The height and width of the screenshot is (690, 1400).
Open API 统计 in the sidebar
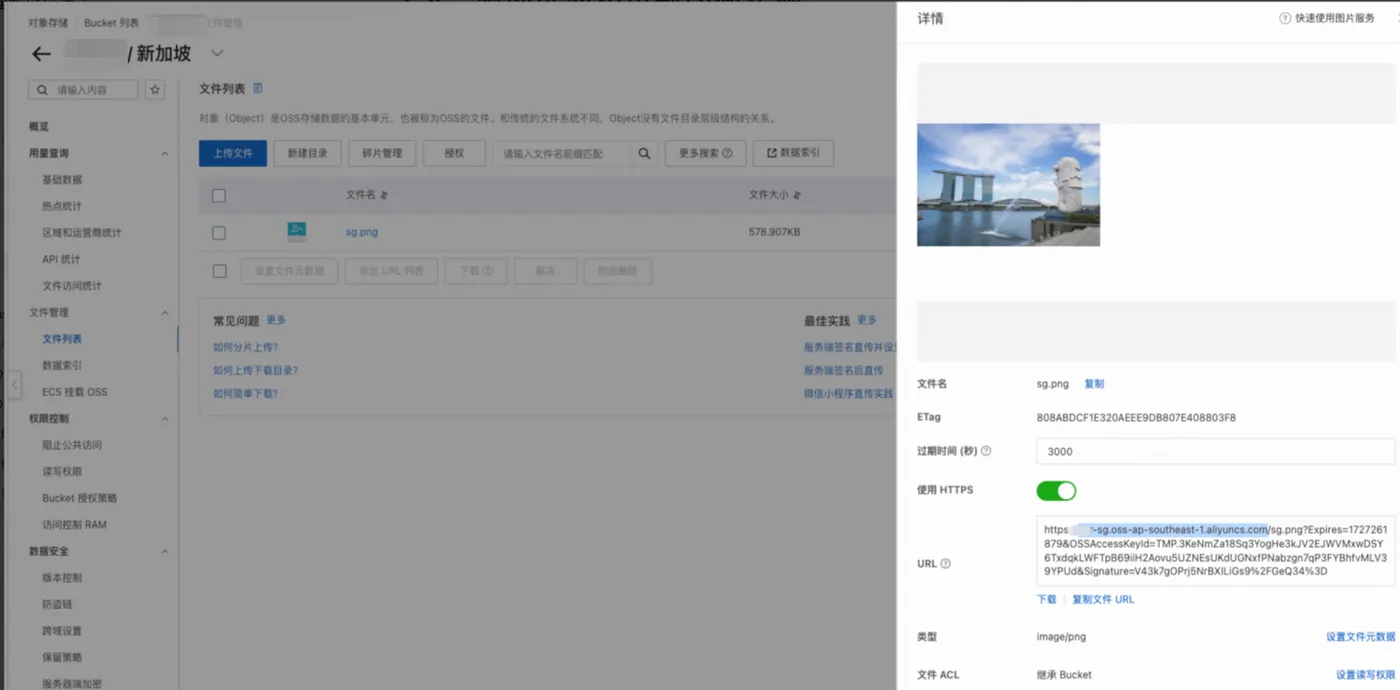click(61, 259)
